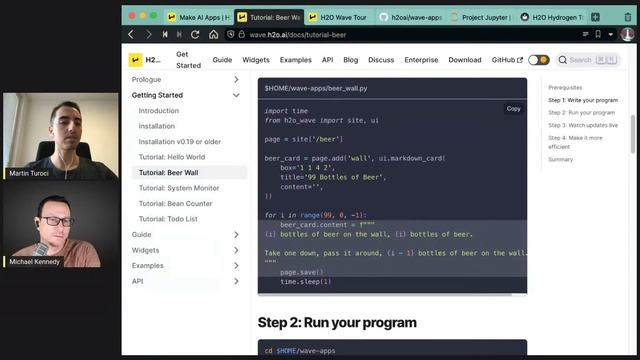The width and height of the screenshot is (640, 360).
Task: Jump to Step 3: Watch updates live
Action: 583,125
